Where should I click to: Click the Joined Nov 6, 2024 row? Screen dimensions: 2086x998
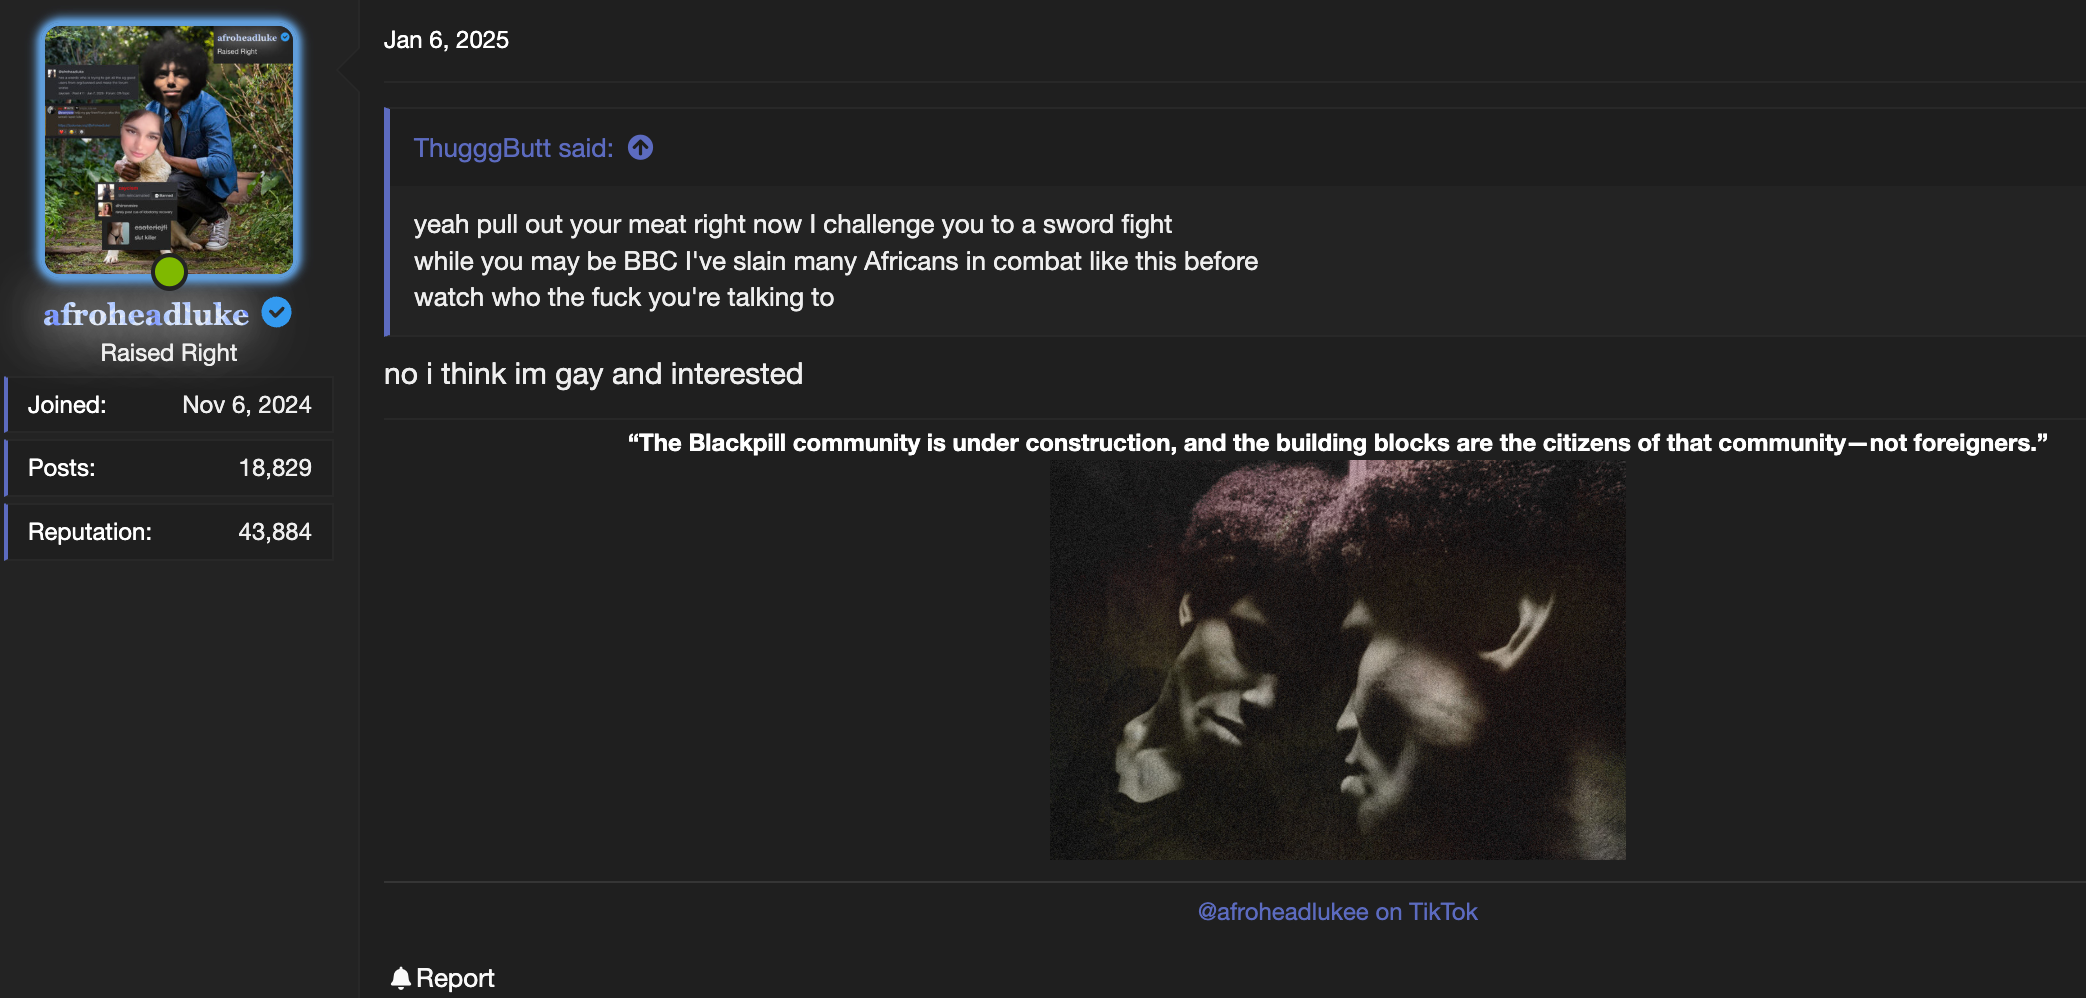pyautogui.click(x=169, y=405)
